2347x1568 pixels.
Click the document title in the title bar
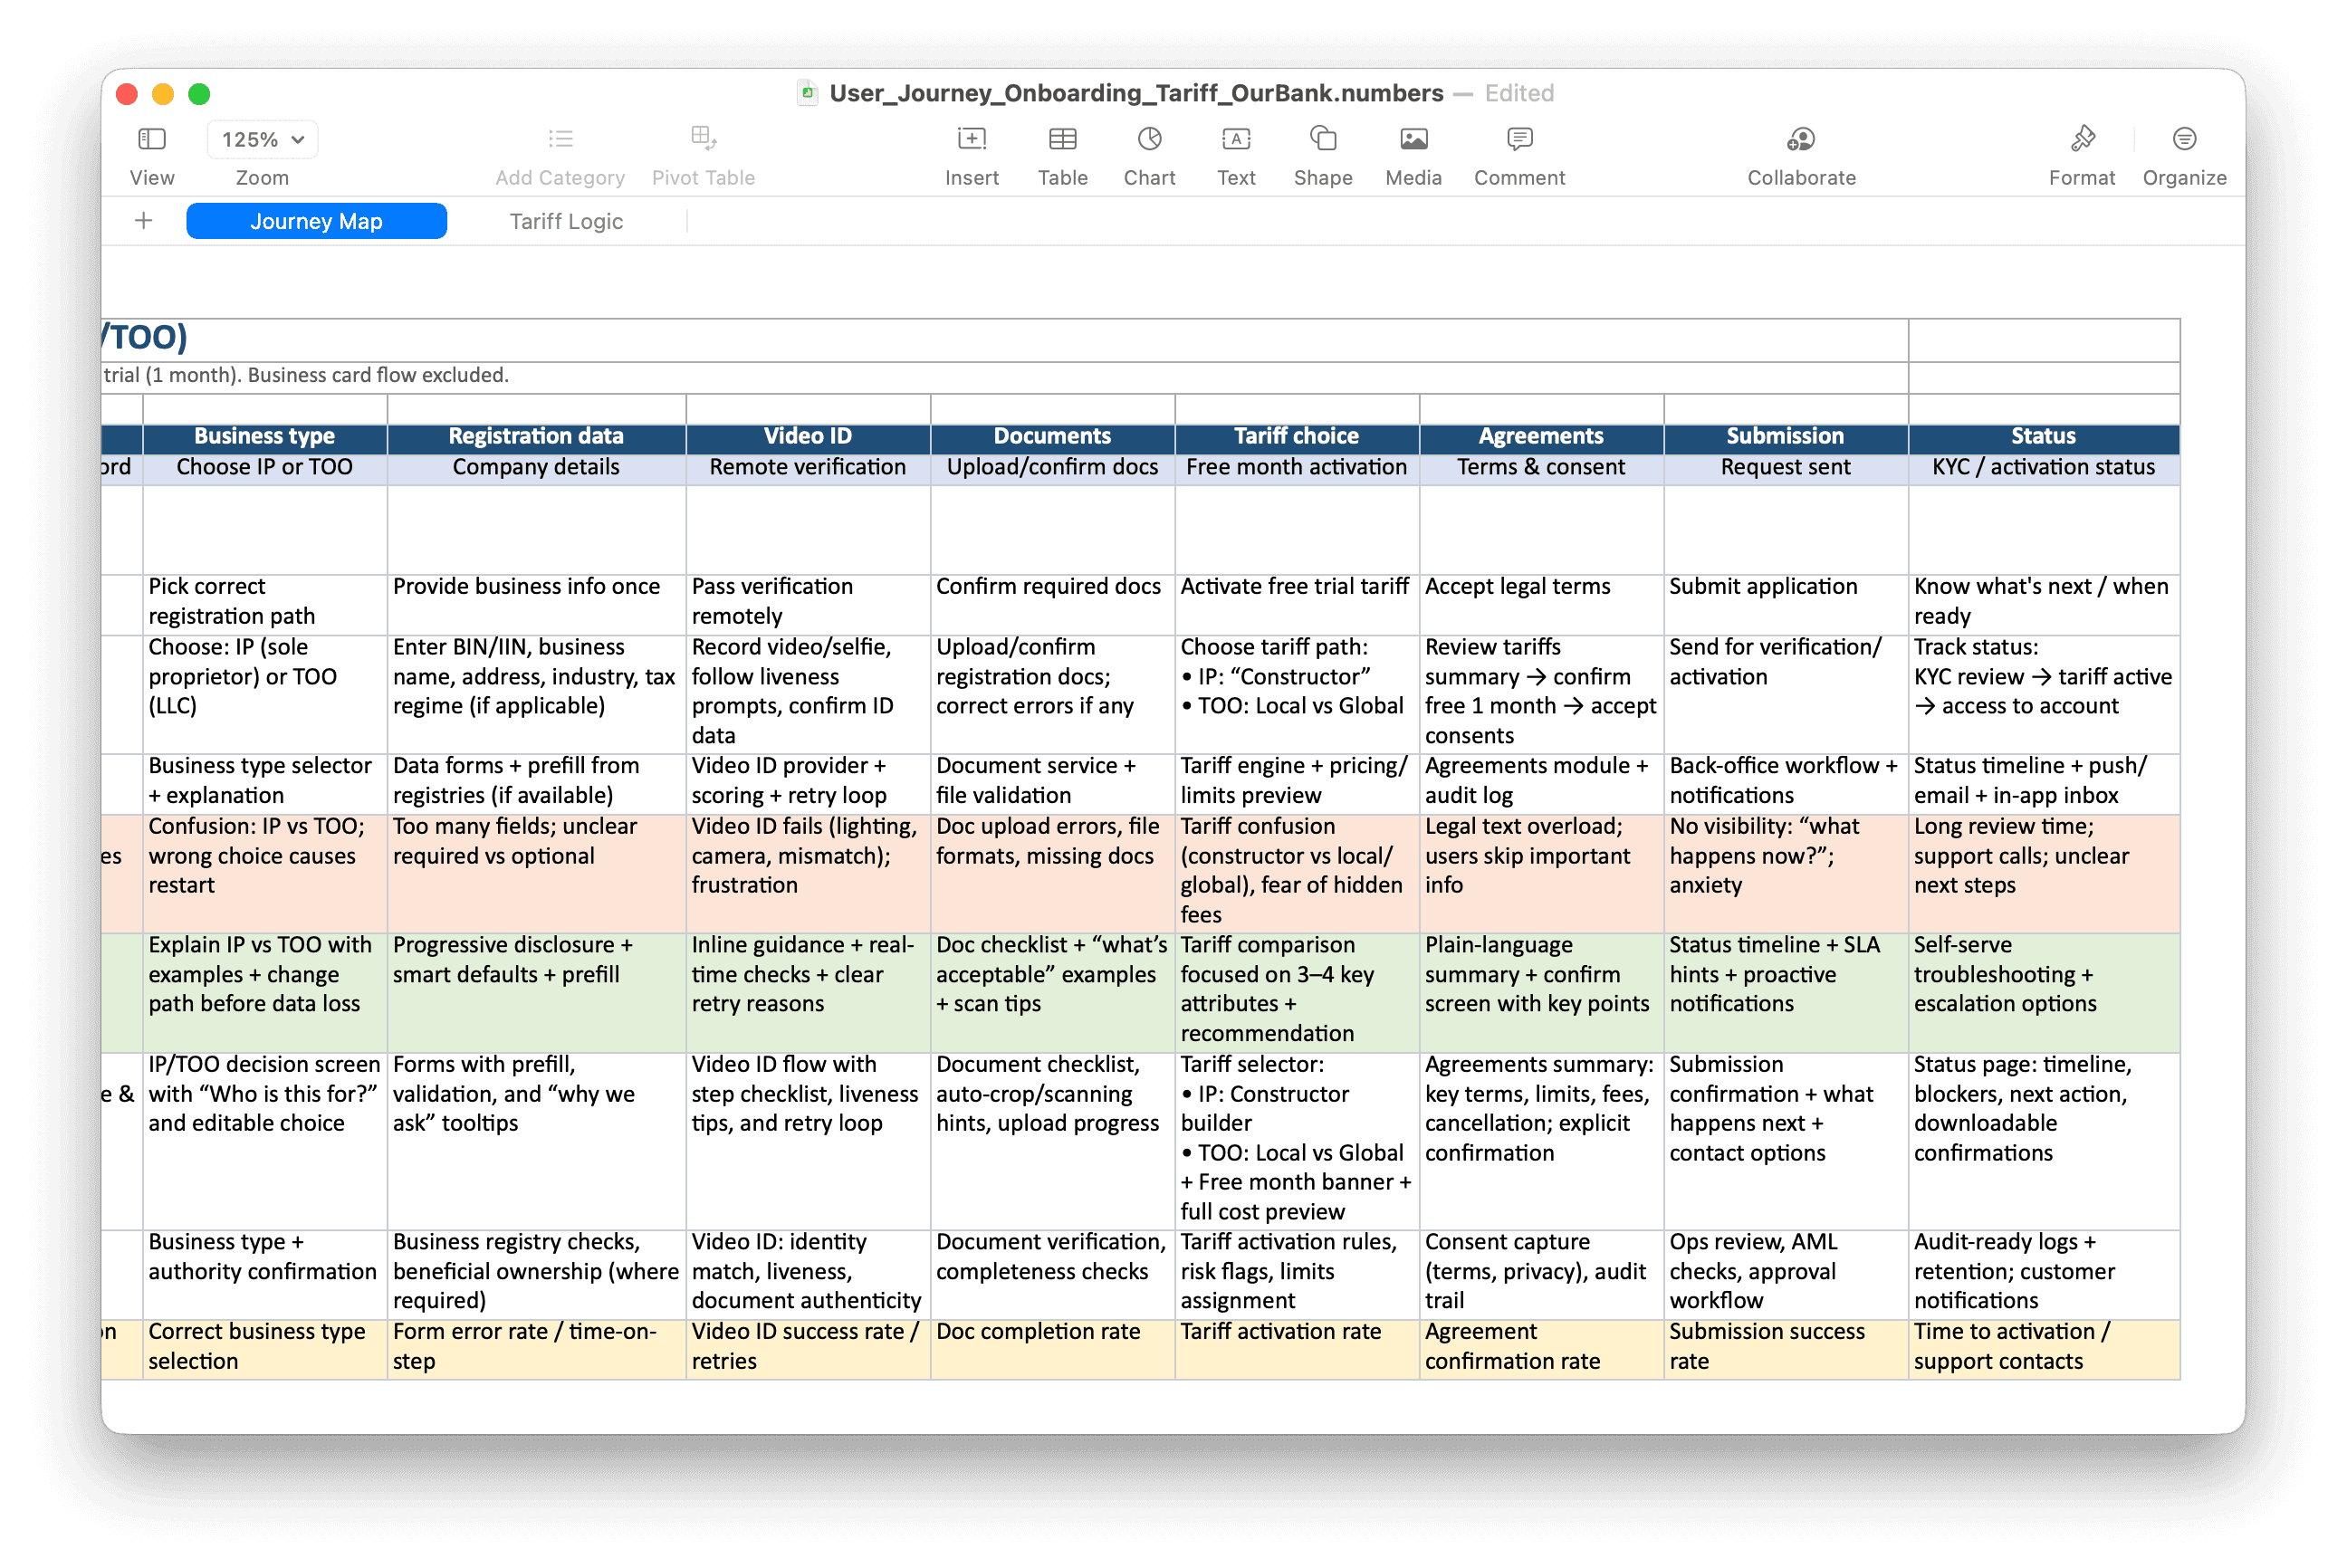[1136, 93]
